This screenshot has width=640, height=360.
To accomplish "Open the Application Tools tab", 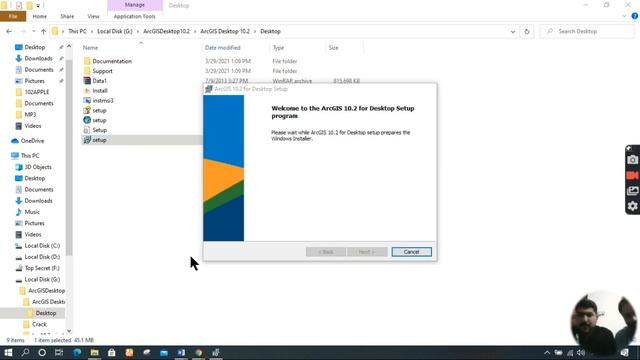I will 135,16.
